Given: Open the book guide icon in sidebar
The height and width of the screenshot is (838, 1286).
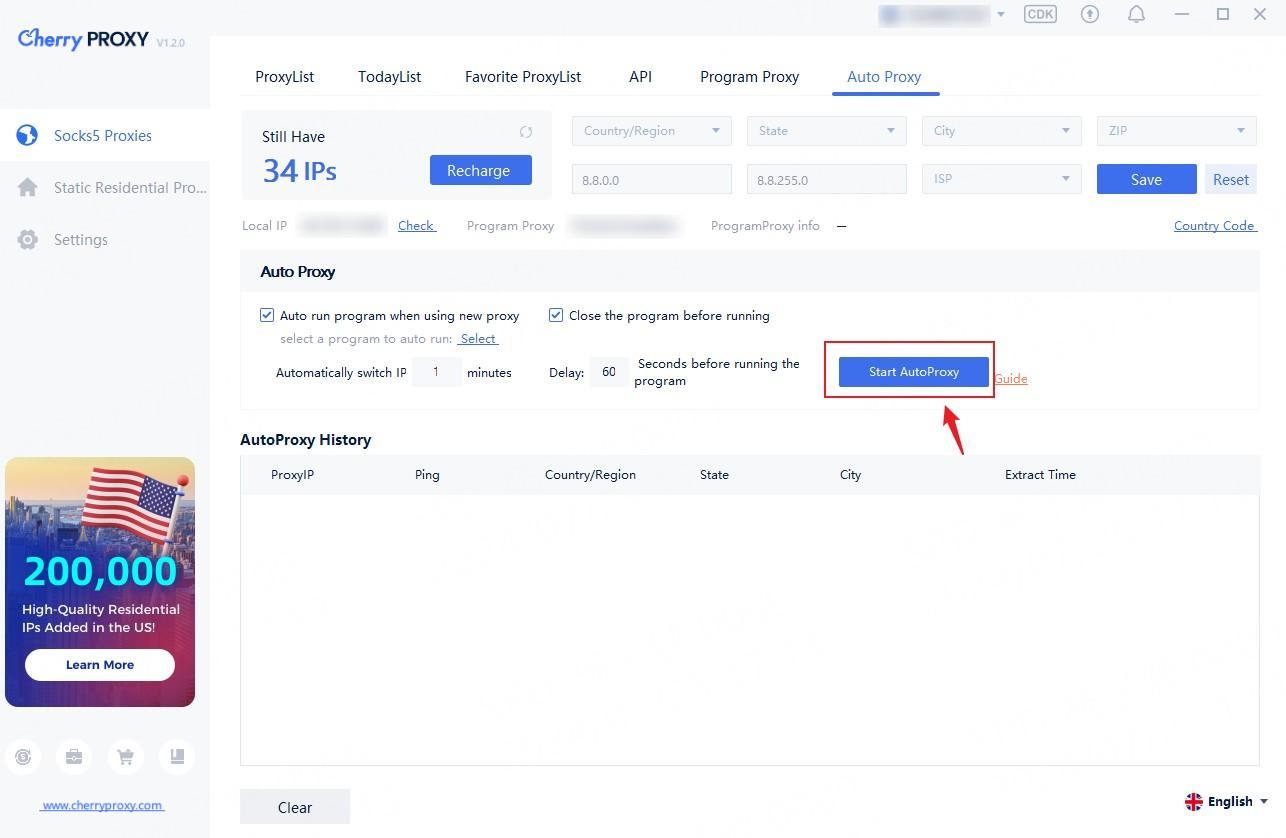Looking at the screenshot, I should coord(177,757).
